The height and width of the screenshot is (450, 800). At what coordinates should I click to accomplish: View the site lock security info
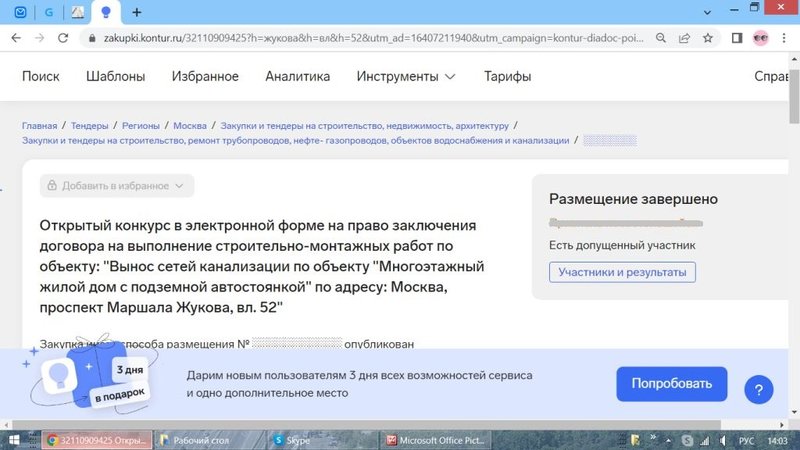[x=92, y=38]
